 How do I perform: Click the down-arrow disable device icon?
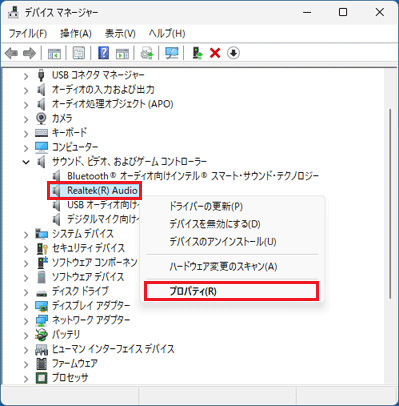233,53
